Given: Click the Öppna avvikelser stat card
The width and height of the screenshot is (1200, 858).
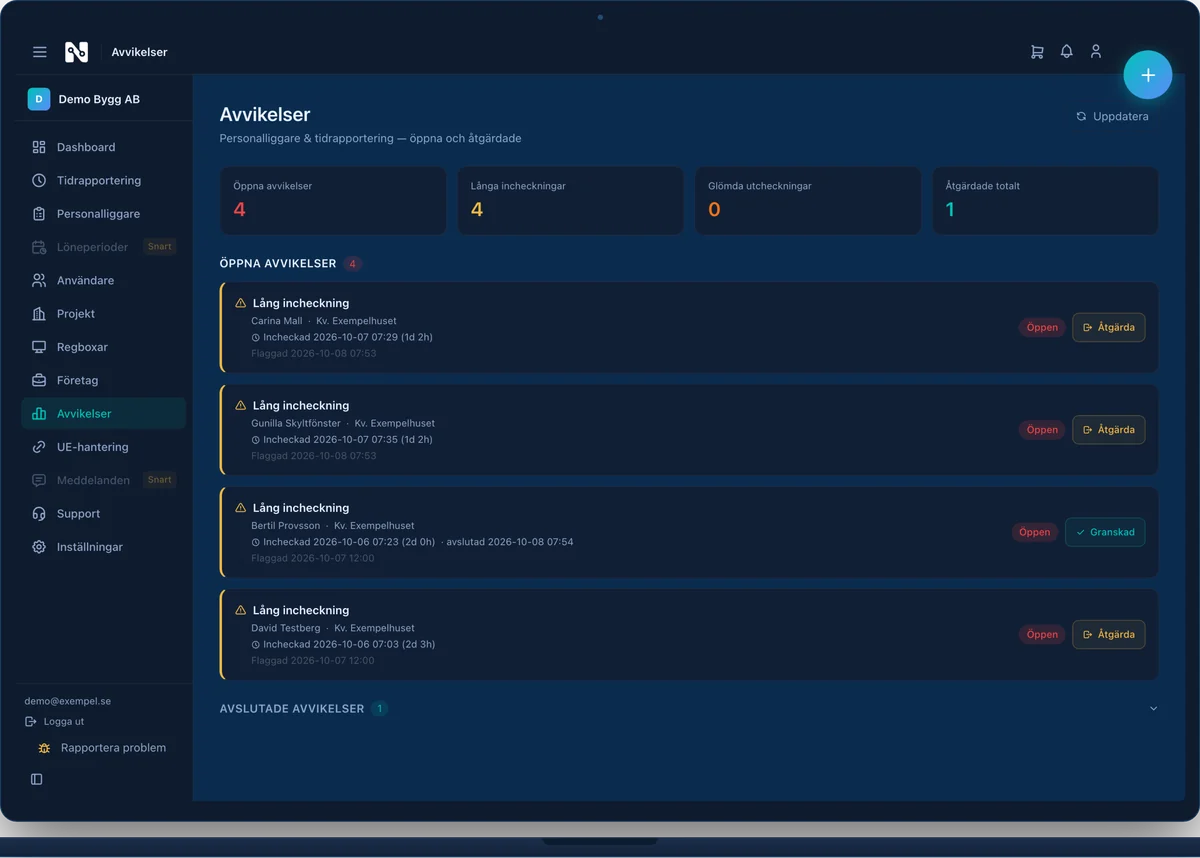Looking at the screenshot, I should click(x=333, y=201).
